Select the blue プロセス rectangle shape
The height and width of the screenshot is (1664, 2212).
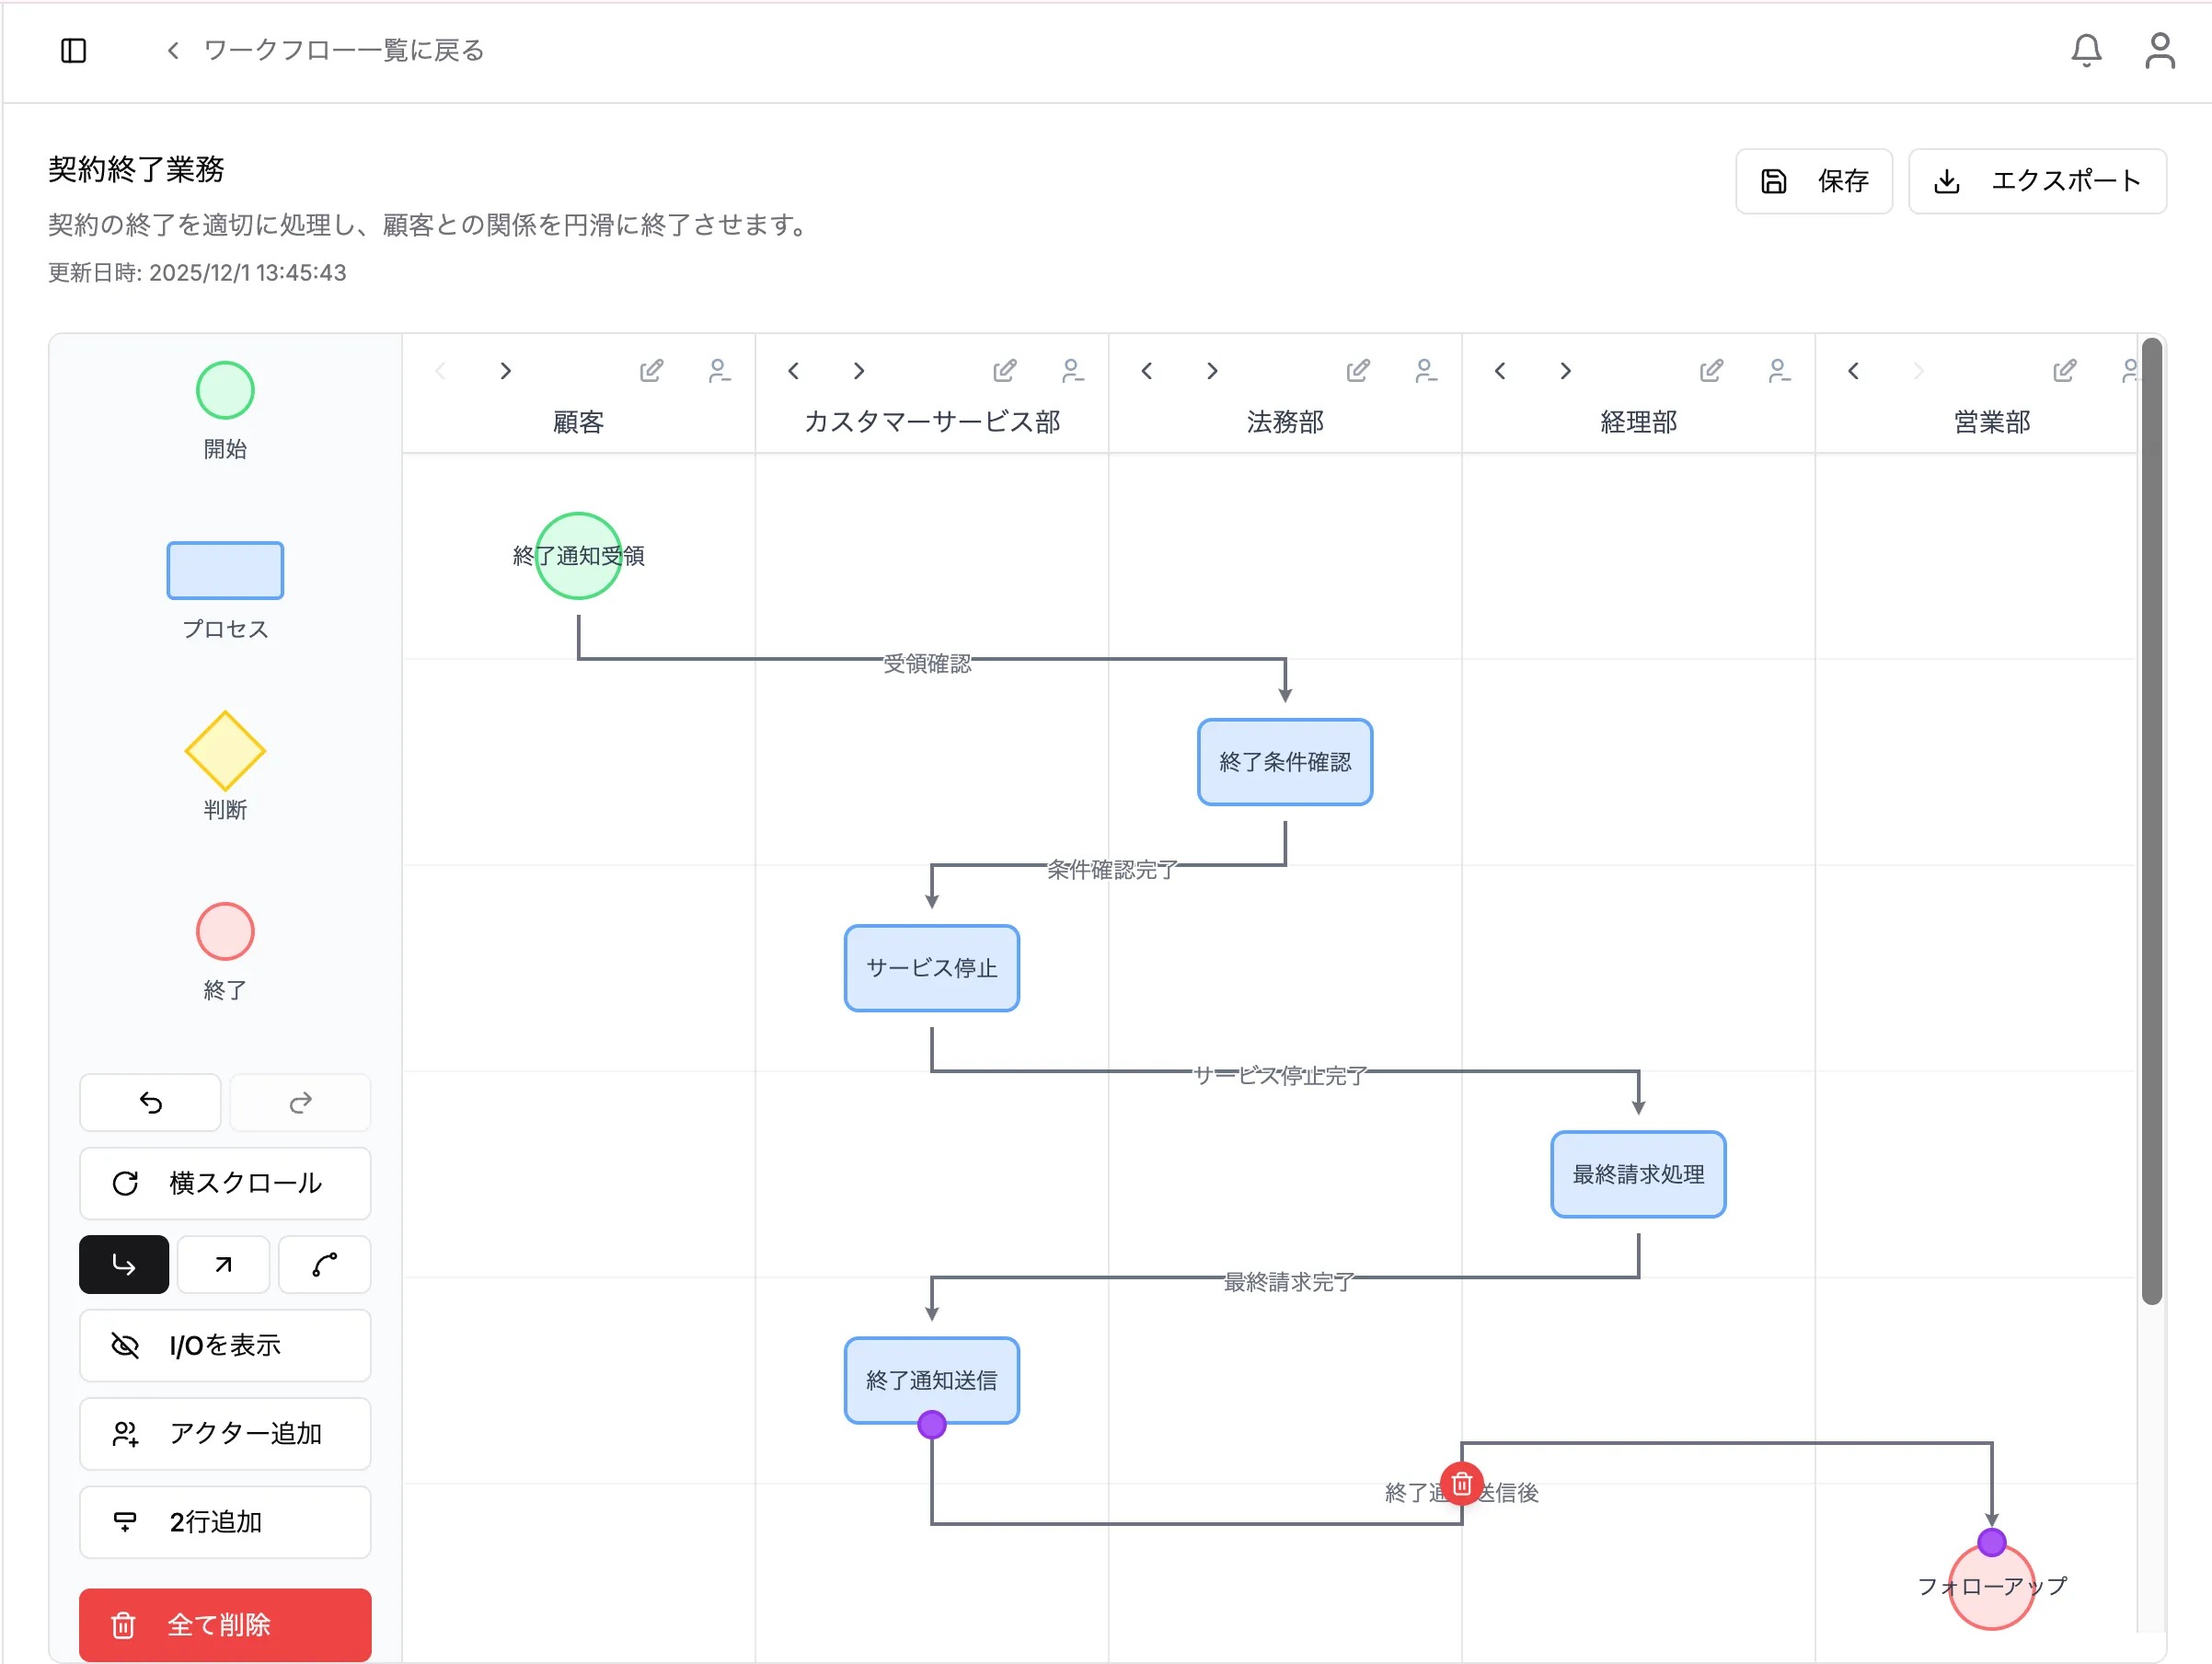(225, 570)
